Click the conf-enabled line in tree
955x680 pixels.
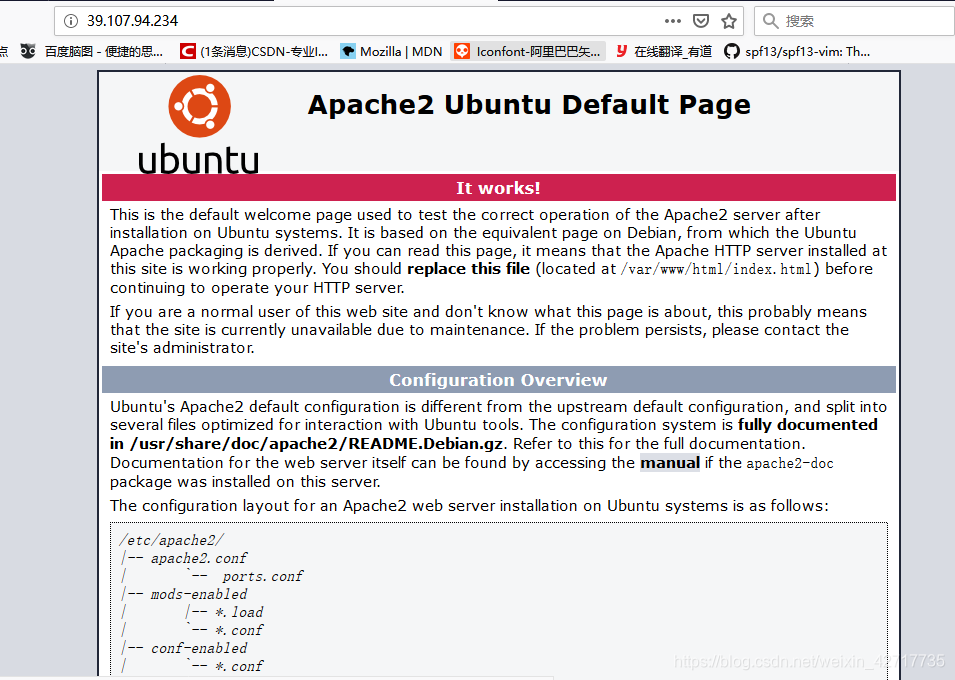coord(199,648)
